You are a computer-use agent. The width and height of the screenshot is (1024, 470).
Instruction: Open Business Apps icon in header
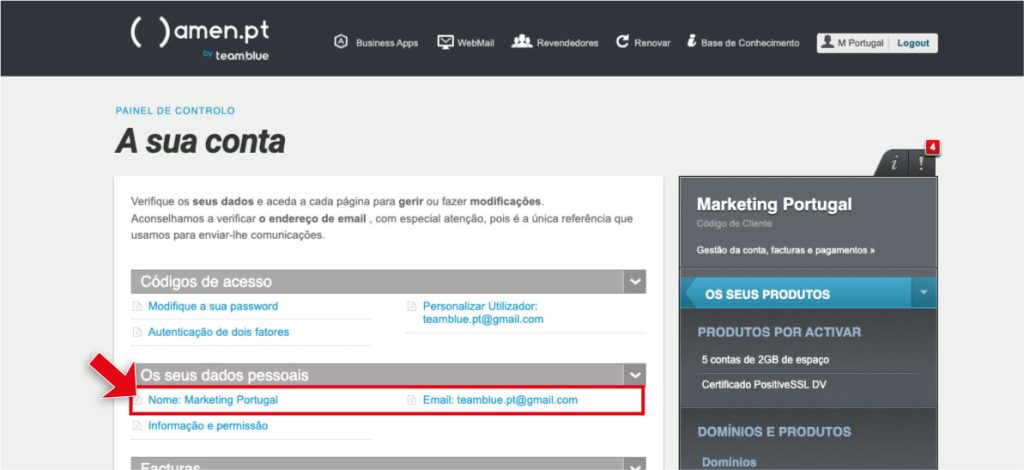click(341, 43)
